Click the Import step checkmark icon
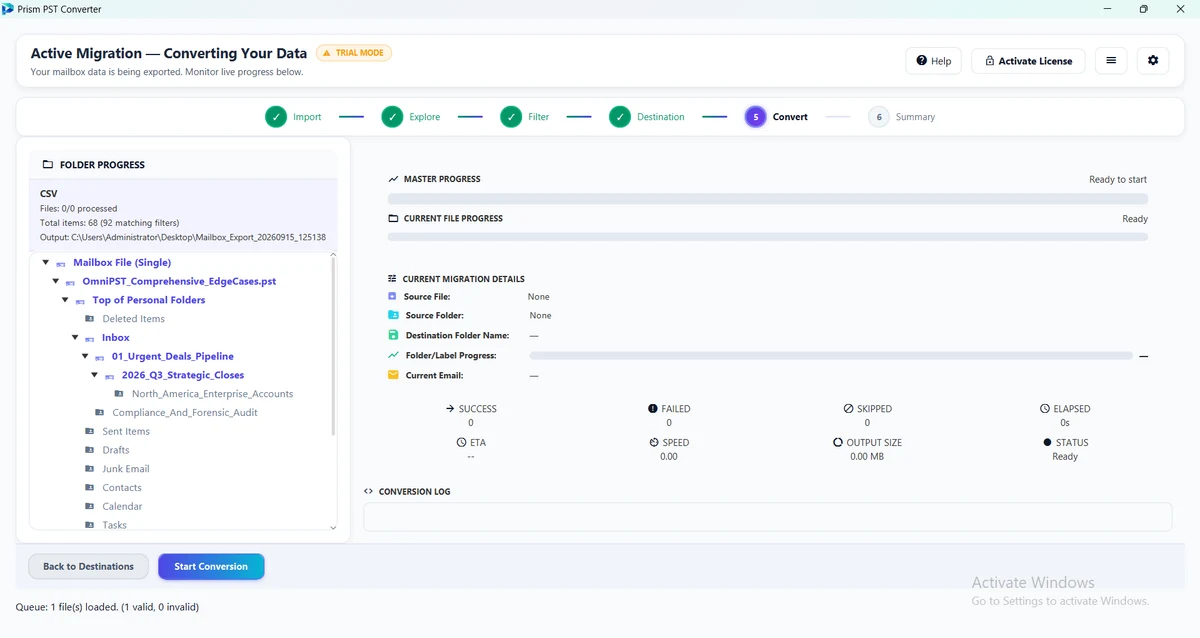 (276, 117)
